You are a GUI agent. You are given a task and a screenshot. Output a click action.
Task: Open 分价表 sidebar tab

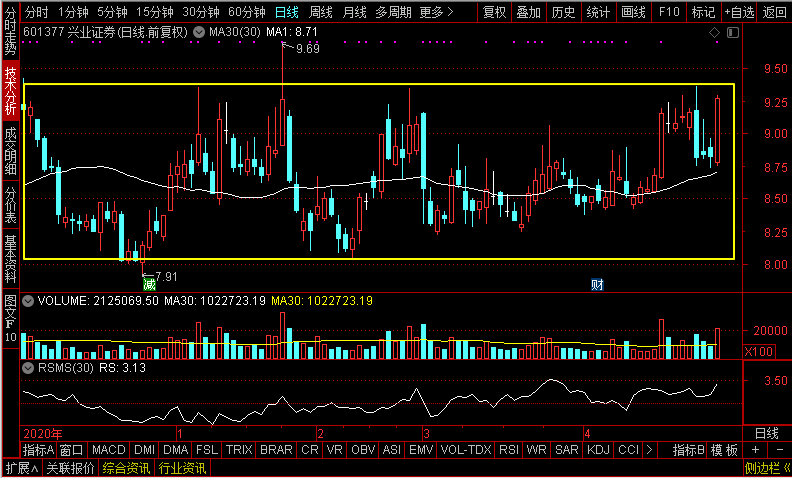point(11,205)
